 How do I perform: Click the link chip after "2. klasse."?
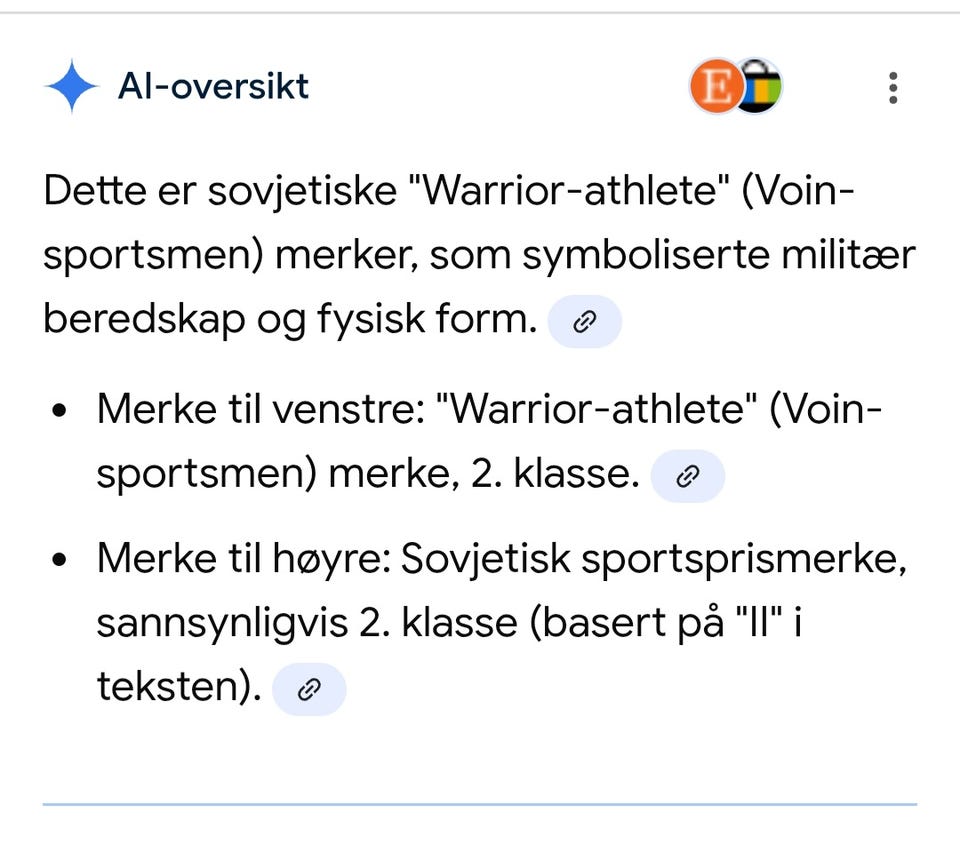click(688, 476)
